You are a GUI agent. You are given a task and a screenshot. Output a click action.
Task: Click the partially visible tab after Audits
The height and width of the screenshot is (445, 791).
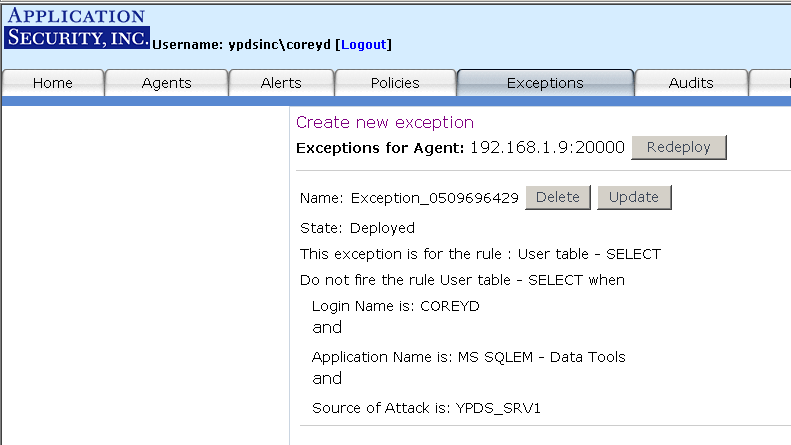click(x=773, y=83)
